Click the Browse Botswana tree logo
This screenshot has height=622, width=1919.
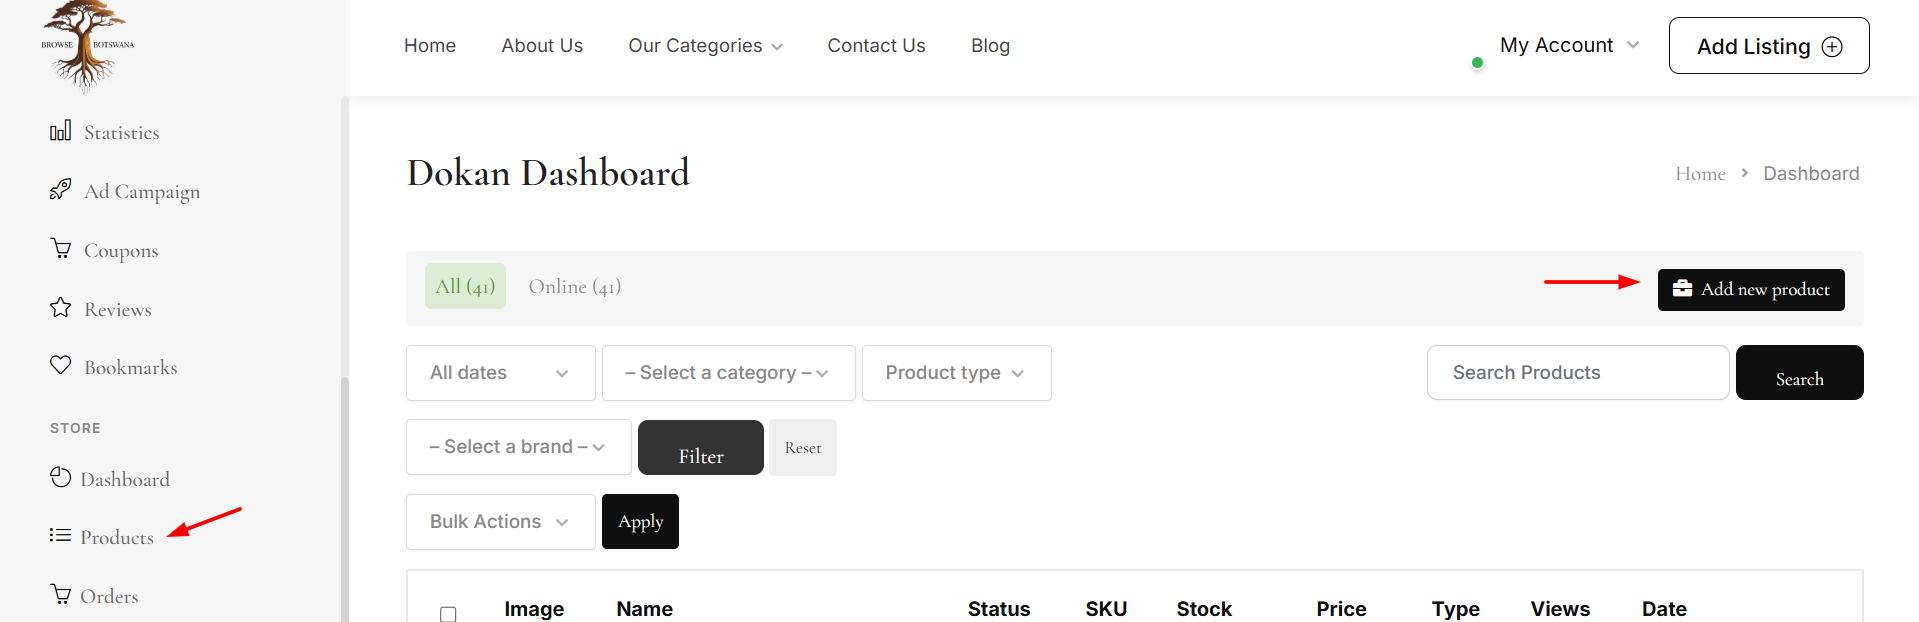tap(85, 45)
